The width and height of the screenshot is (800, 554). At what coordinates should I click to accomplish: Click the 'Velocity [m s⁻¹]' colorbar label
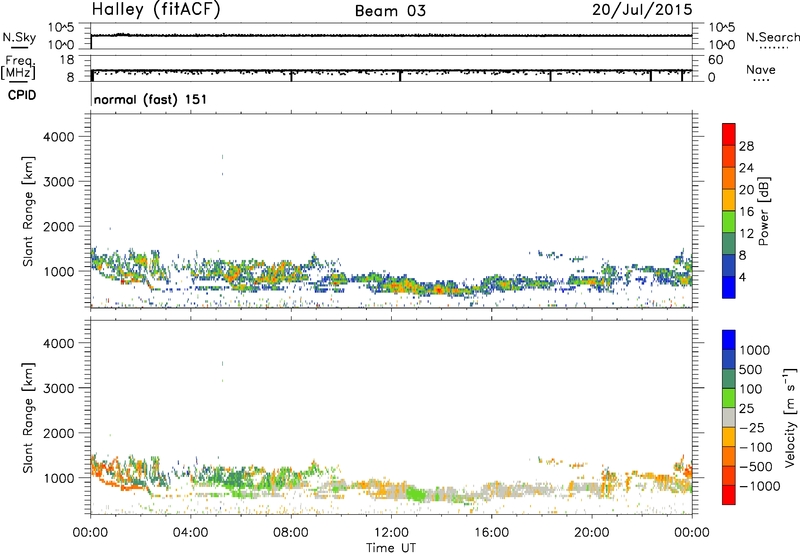790,417
